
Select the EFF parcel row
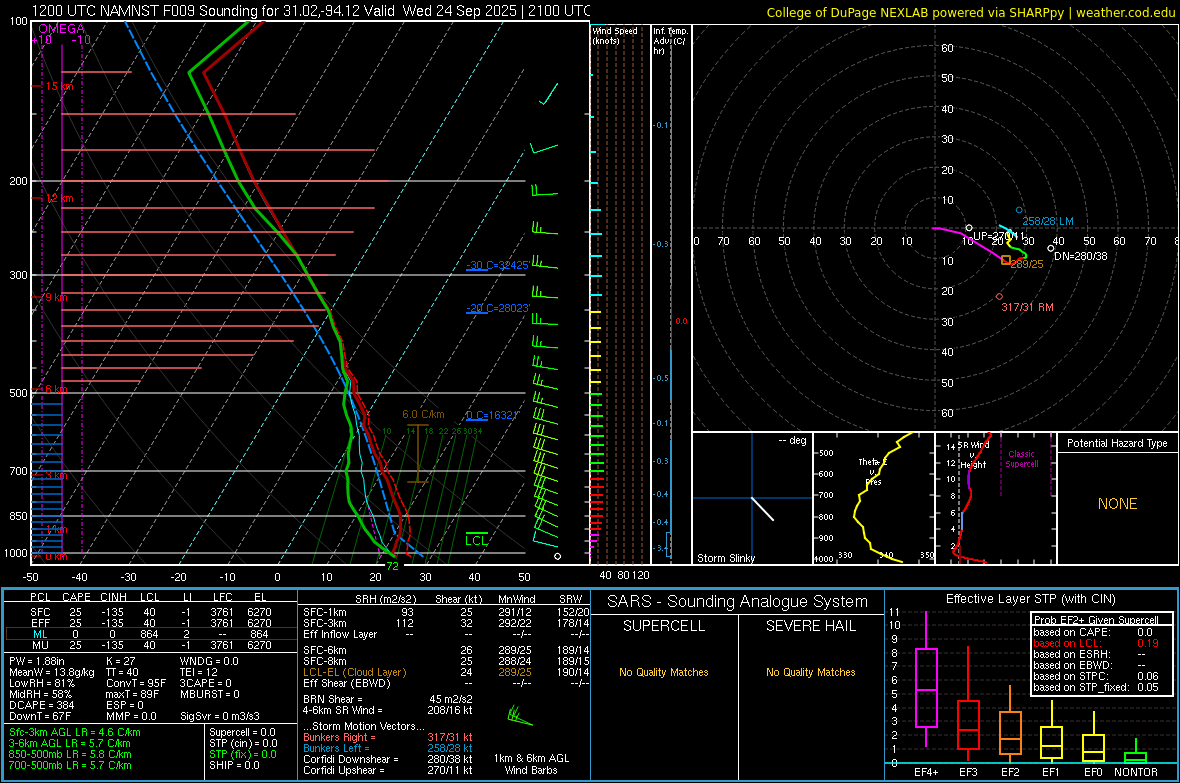tap(151, 623)
